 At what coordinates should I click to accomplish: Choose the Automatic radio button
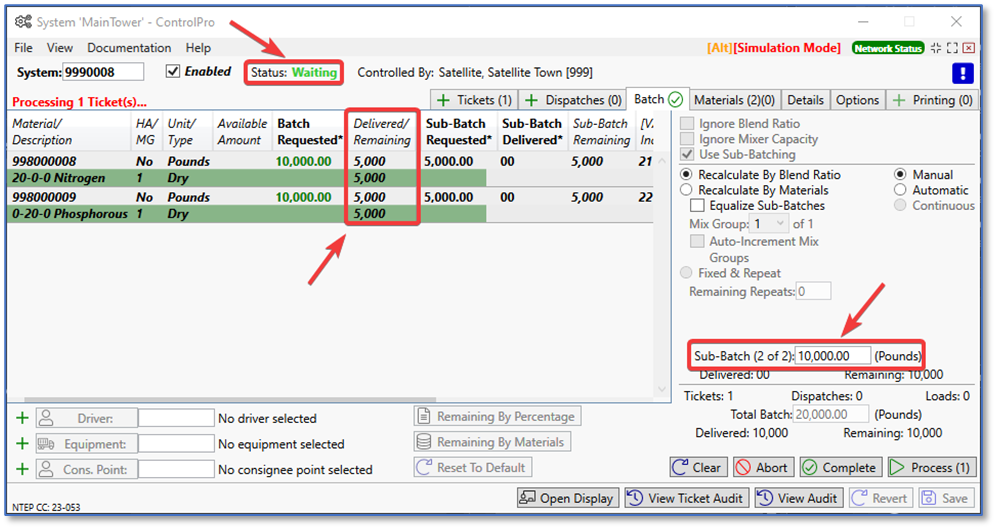902,190
